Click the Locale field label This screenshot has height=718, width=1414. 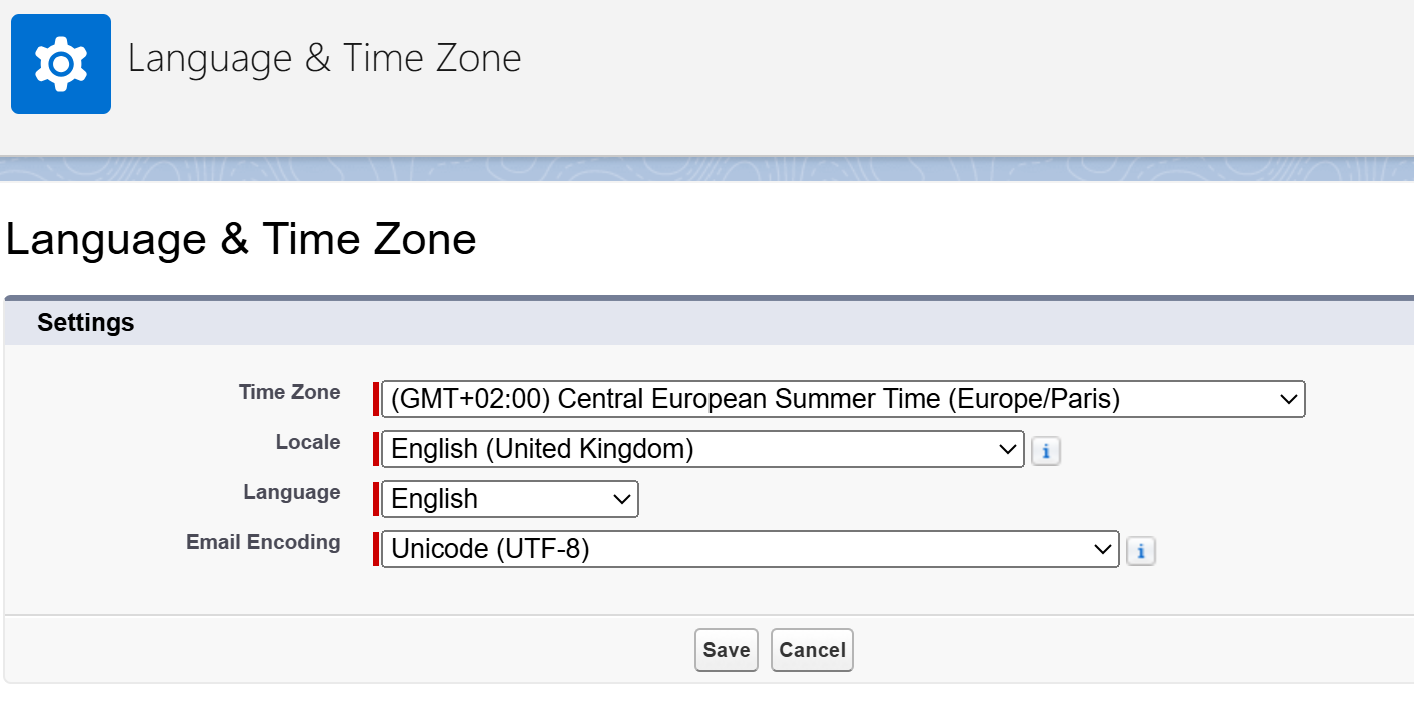tap(308, 442)
